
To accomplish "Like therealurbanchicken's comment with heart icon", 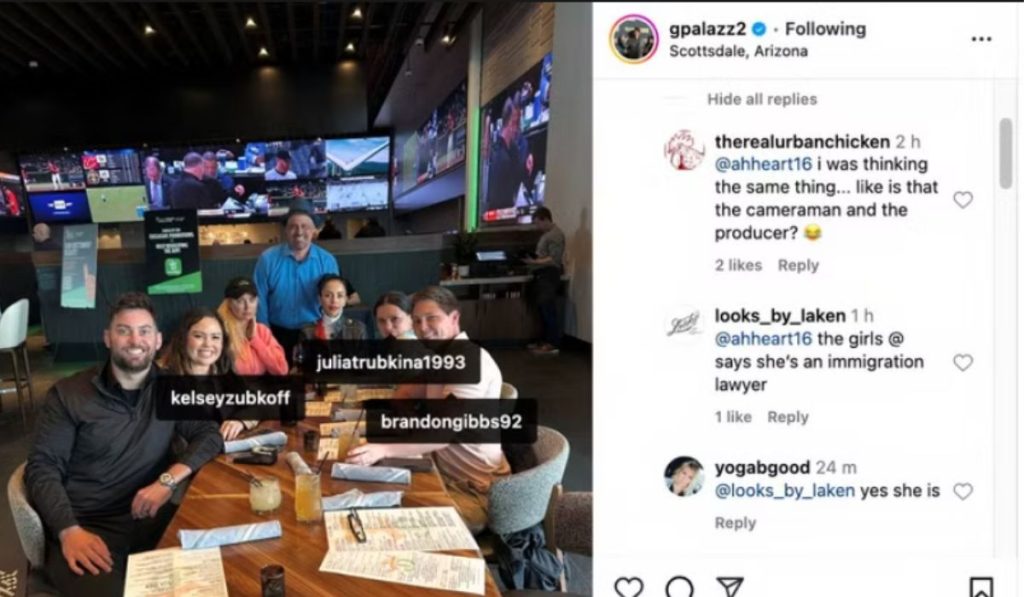I will (963, 200).
